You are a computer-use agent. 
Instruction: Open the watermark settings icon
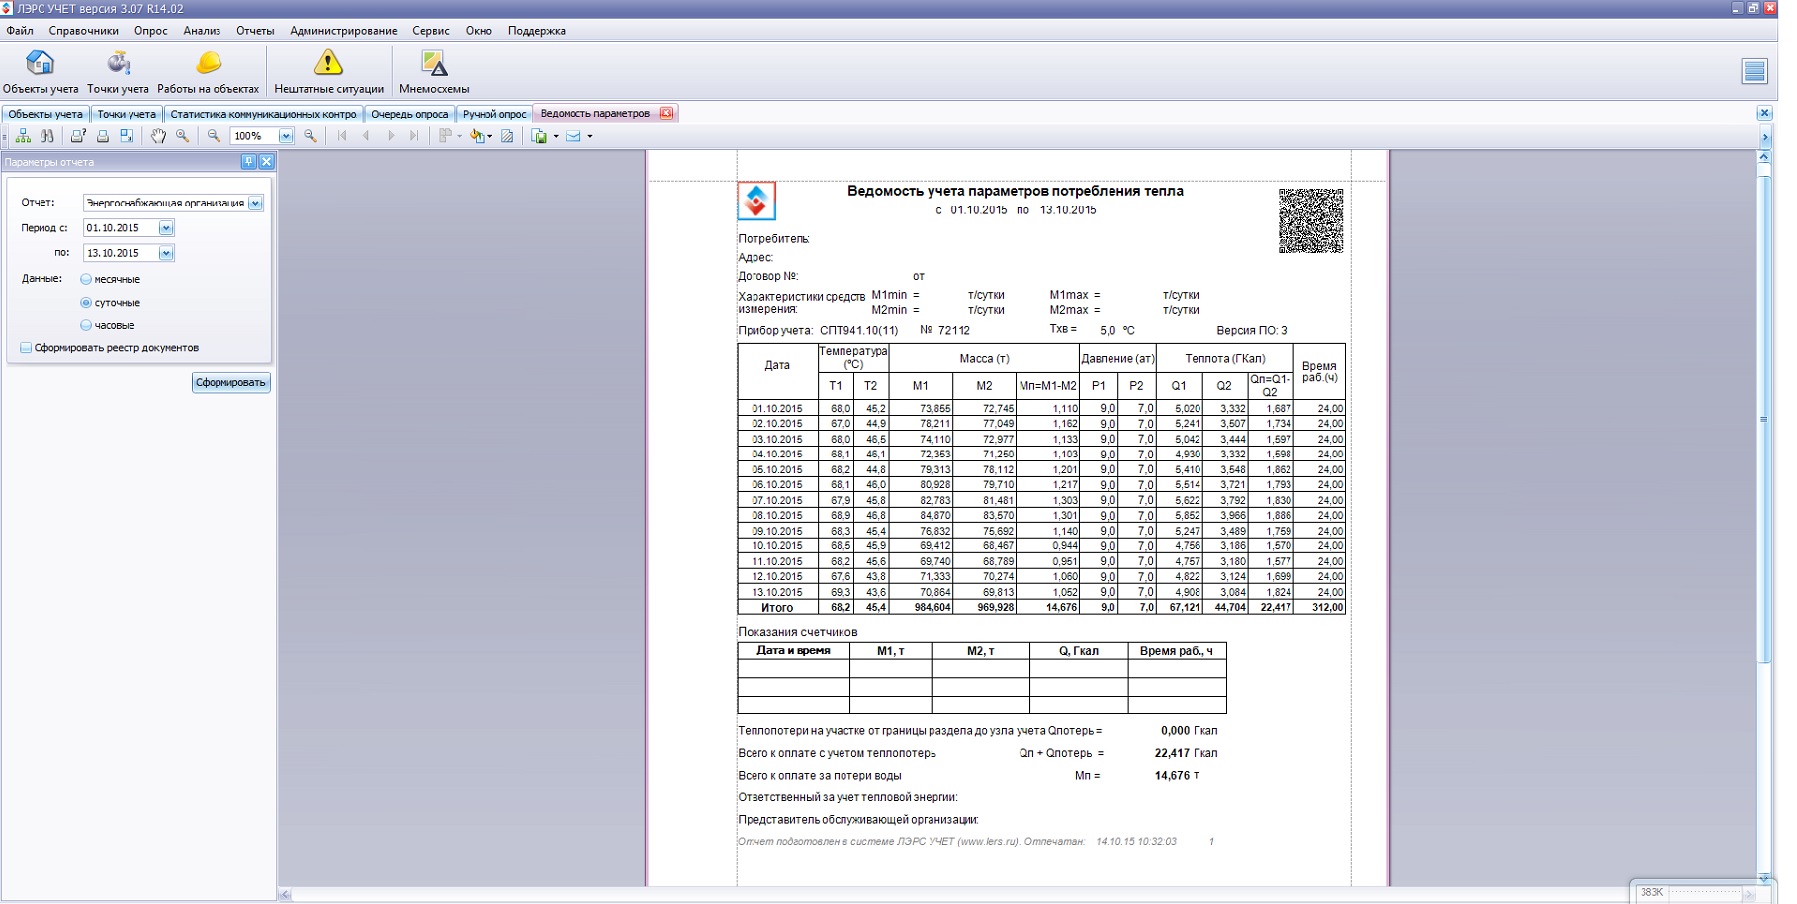[507, 136]
